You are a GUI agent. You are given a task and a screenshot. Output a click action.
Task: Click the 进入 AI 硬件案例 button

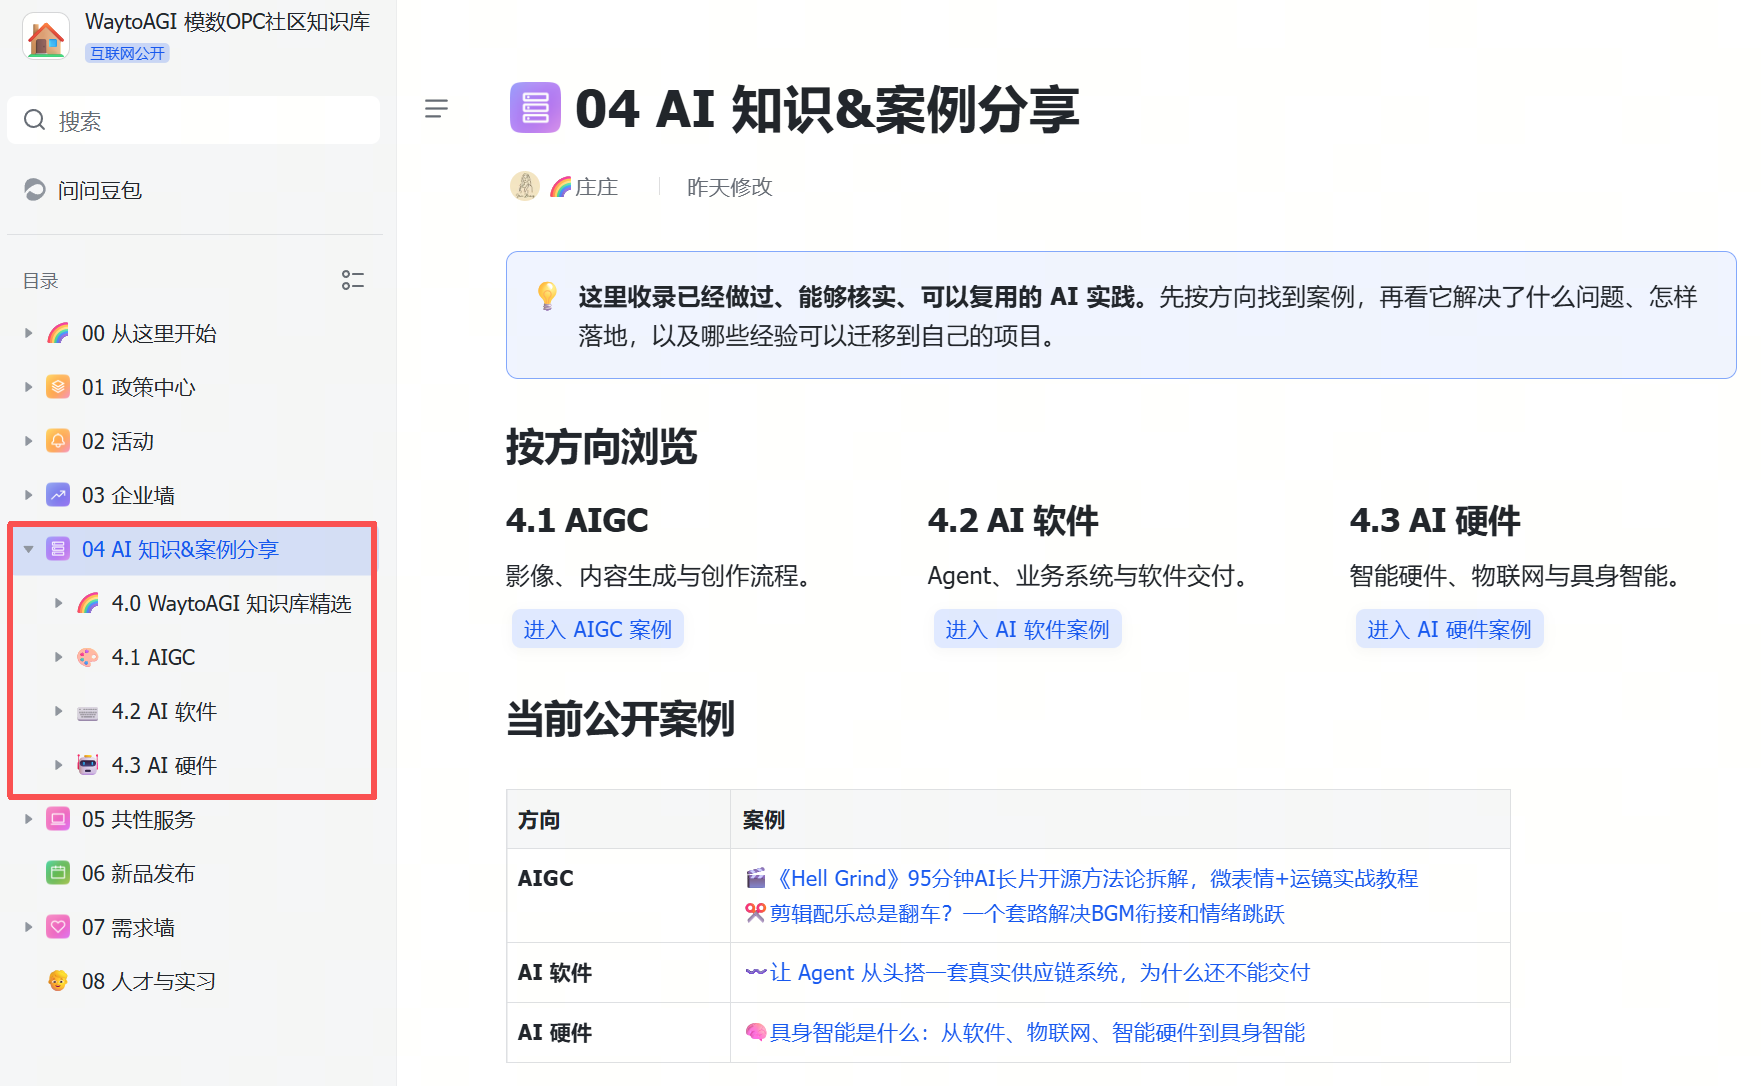[1449, 629]
